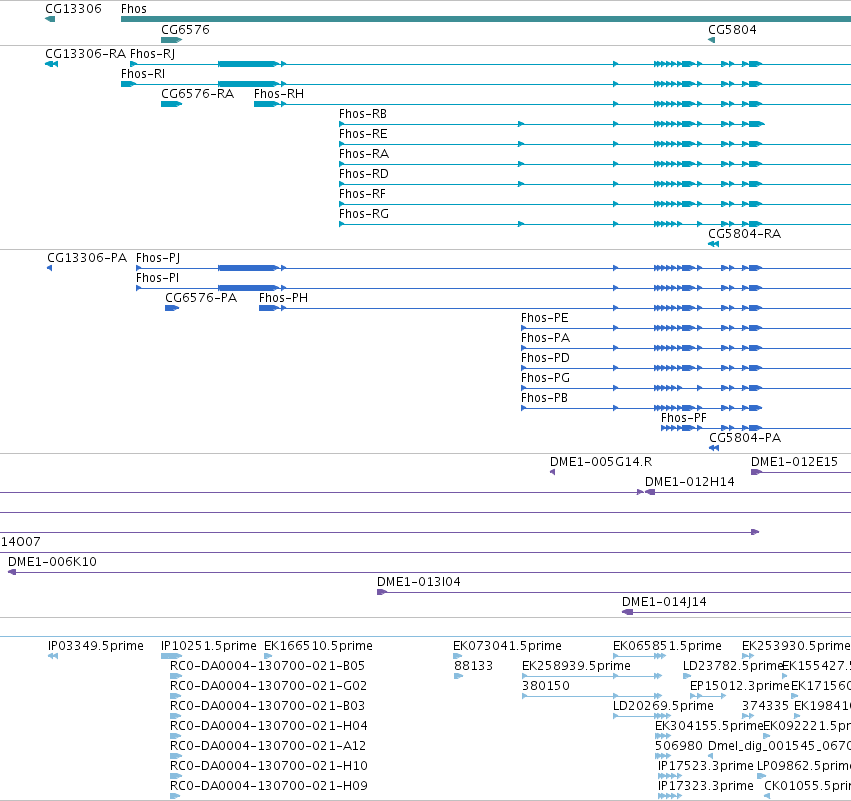This screenshot has height=801, width=851.
Task: Select EST label RC0-DA0004-130700-021-B05
Action: tap(268, 666)
